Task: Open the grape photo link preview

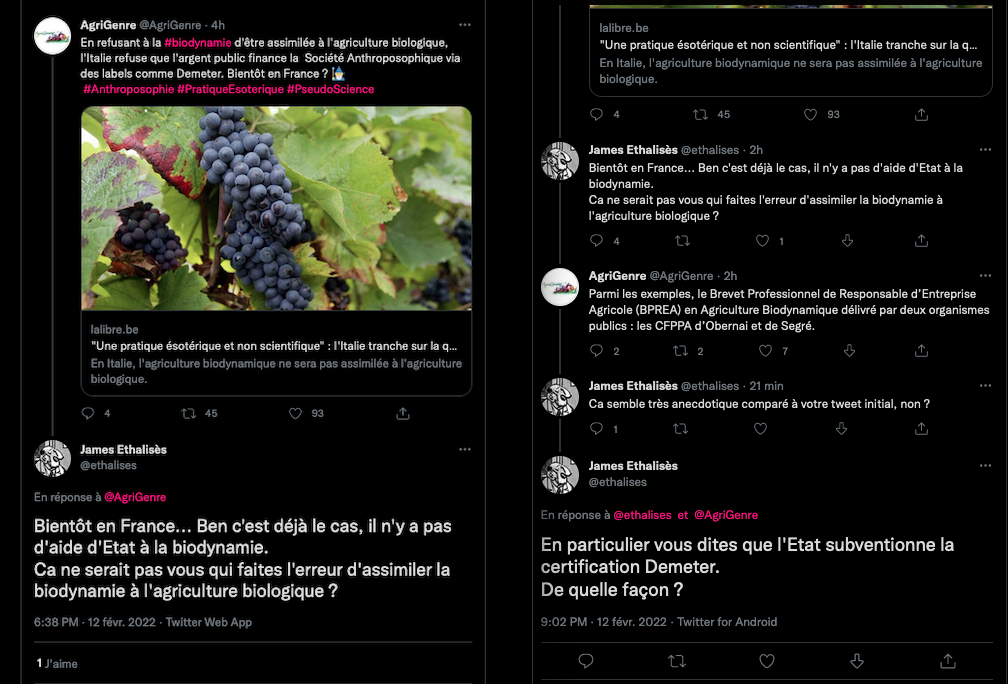Action: pyautogui.click(x=276, y=208)
